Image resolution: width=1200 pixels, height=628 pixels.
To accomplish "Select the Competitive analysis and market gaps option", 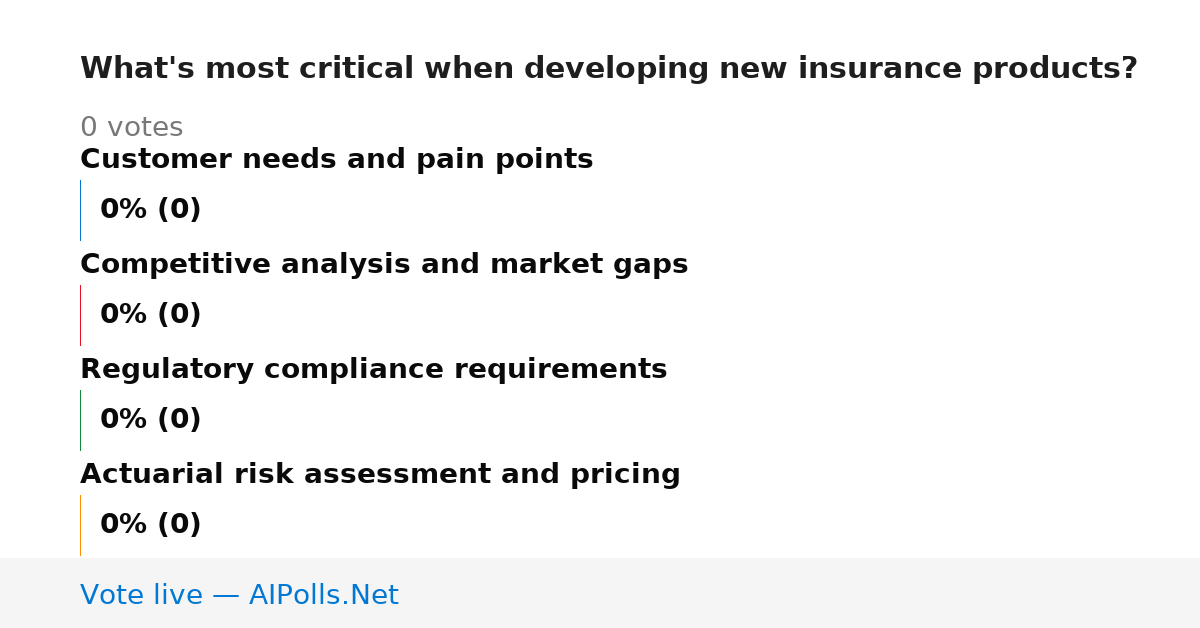I will [384, 265].
